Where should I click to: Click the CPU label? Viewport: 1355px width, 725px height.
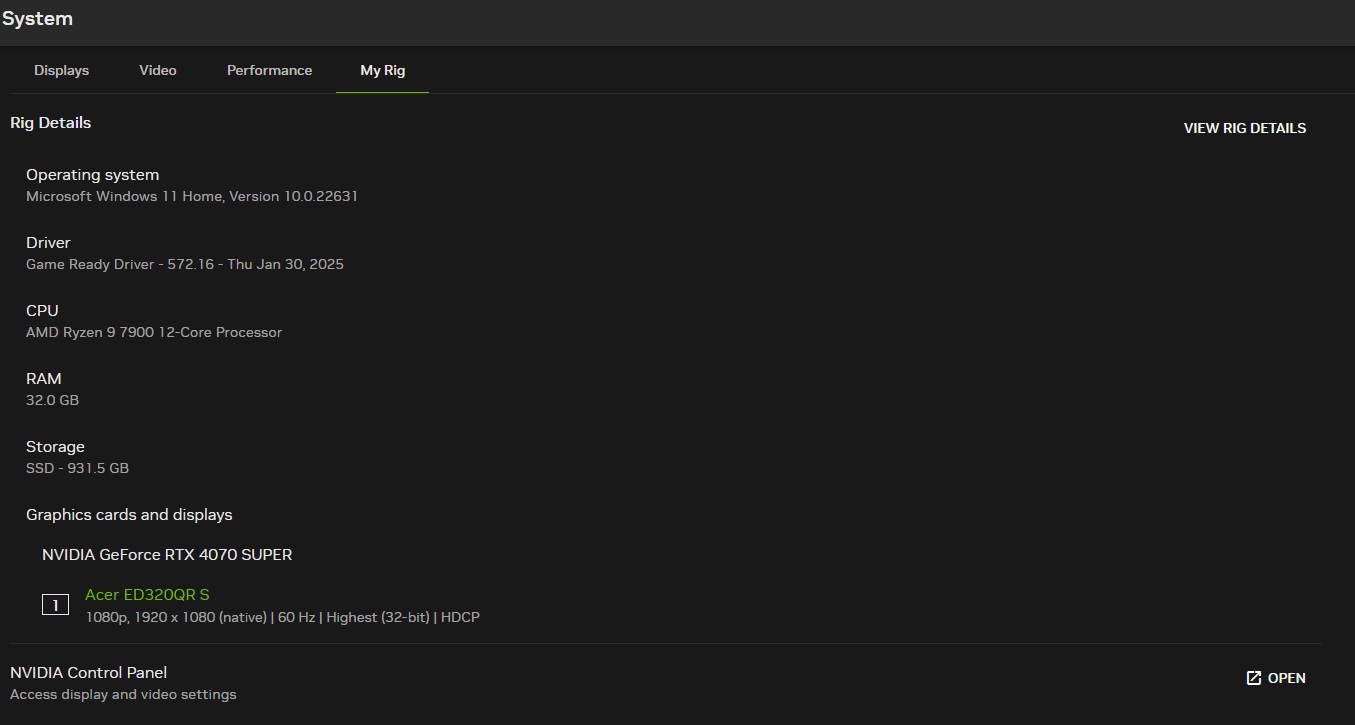42,311
